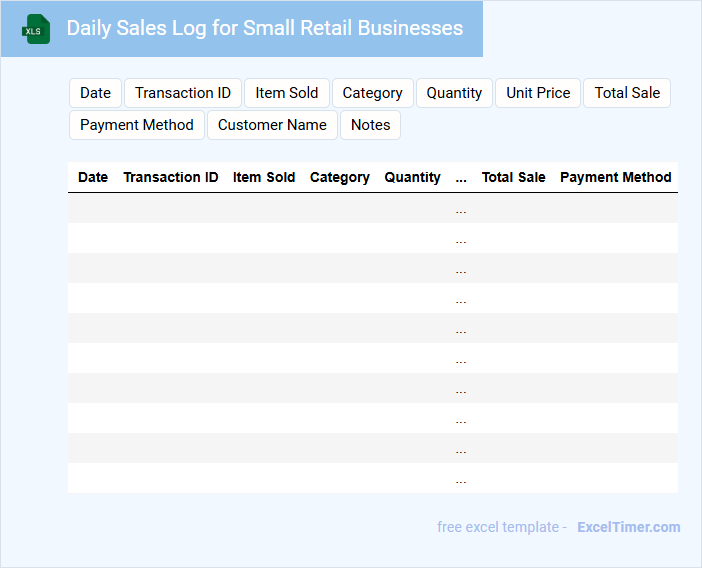
Task: Click the Transaction ID tag
Action: [183, 93]
